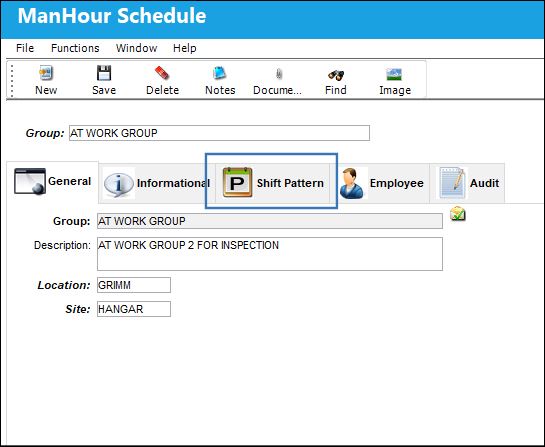
Task: Open the Employee tab
Action: (x=381, y=183)
